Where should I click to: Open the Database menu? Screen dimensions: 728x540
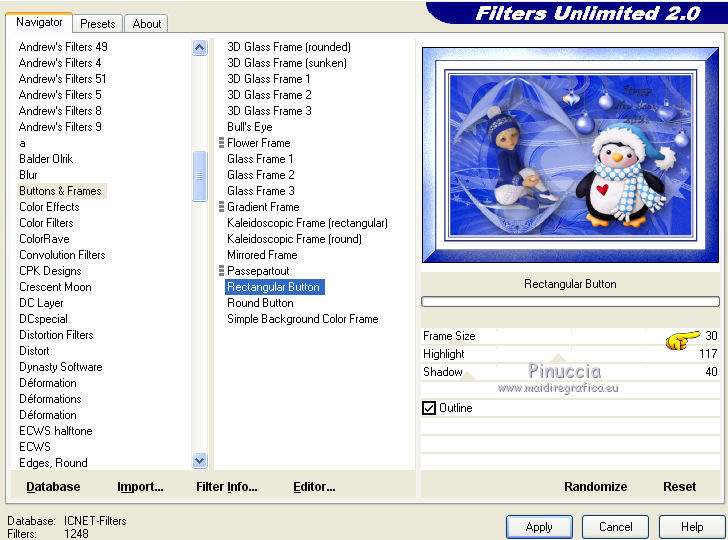coord(53,487)
